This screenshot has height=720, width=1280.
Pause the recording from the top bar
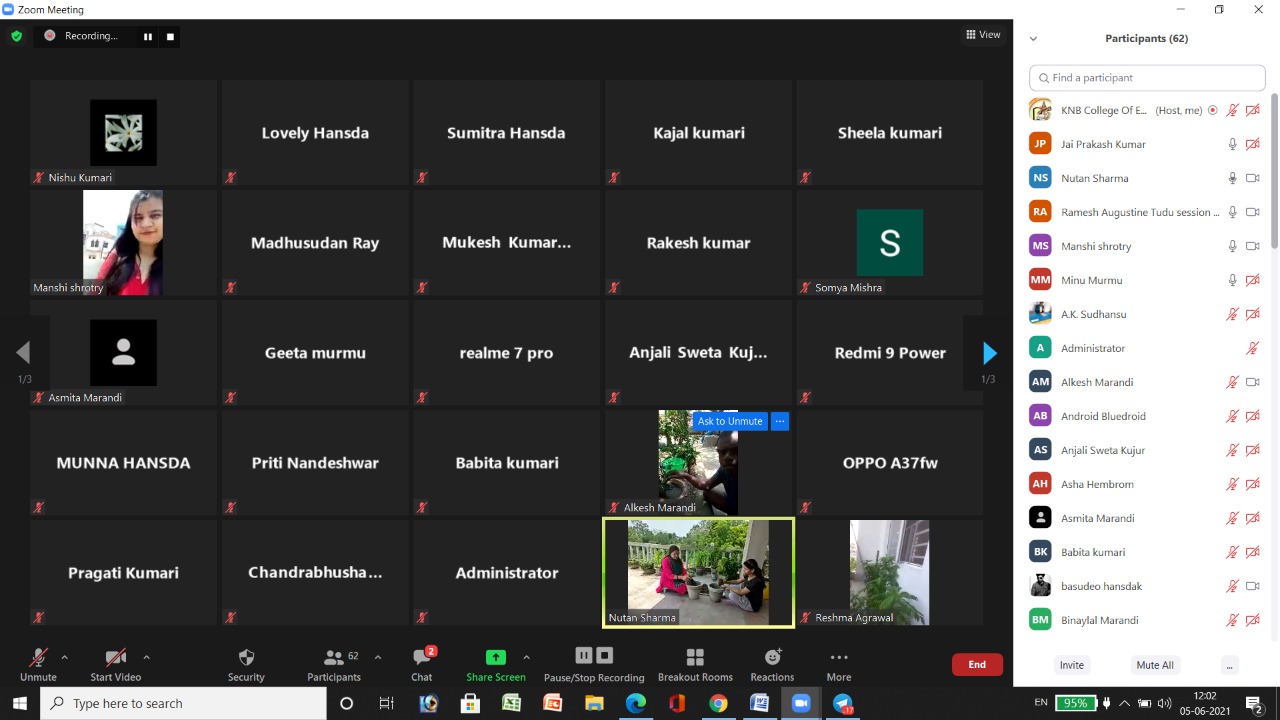pos(148,36)
